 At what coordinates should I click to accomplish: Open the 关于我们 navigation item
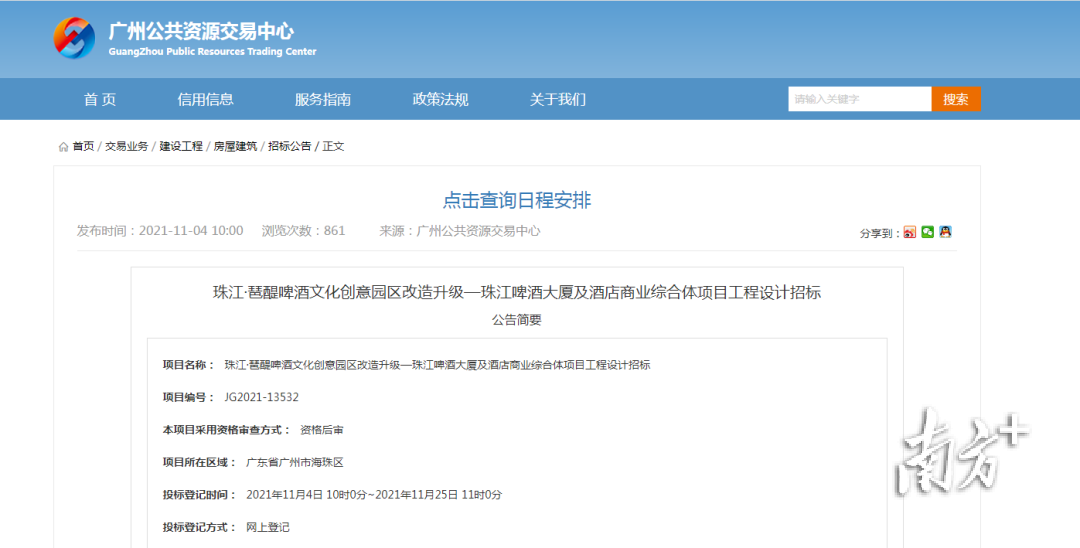(x=558, y=99)
